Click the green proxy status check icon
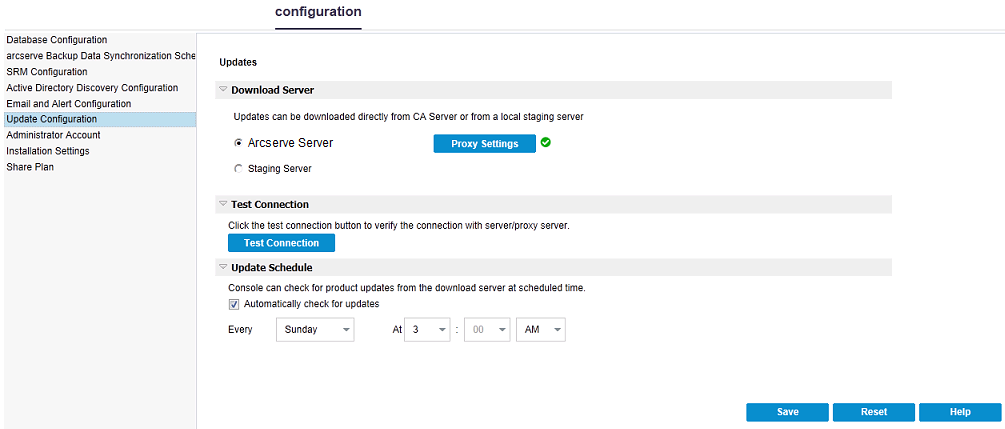This screenshot has width=1005, height=429. tap(545, 143)
